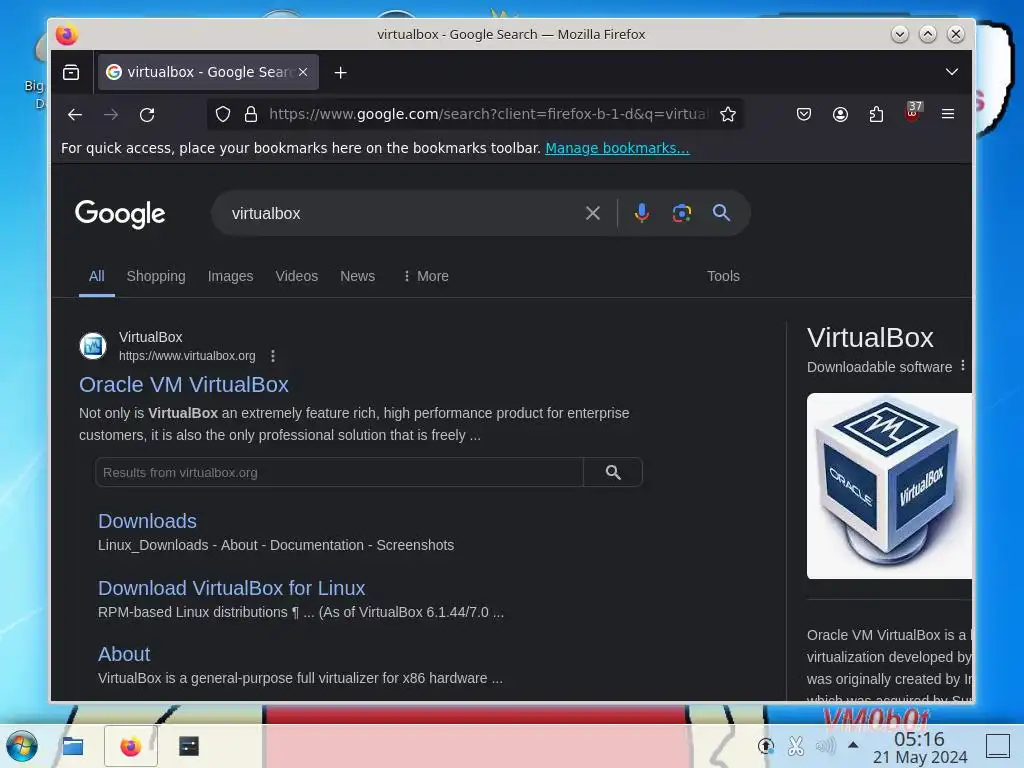Expand hidden system tray icons arrow
The height and width of the screenshot is (768, 1024).
[853, 744]
